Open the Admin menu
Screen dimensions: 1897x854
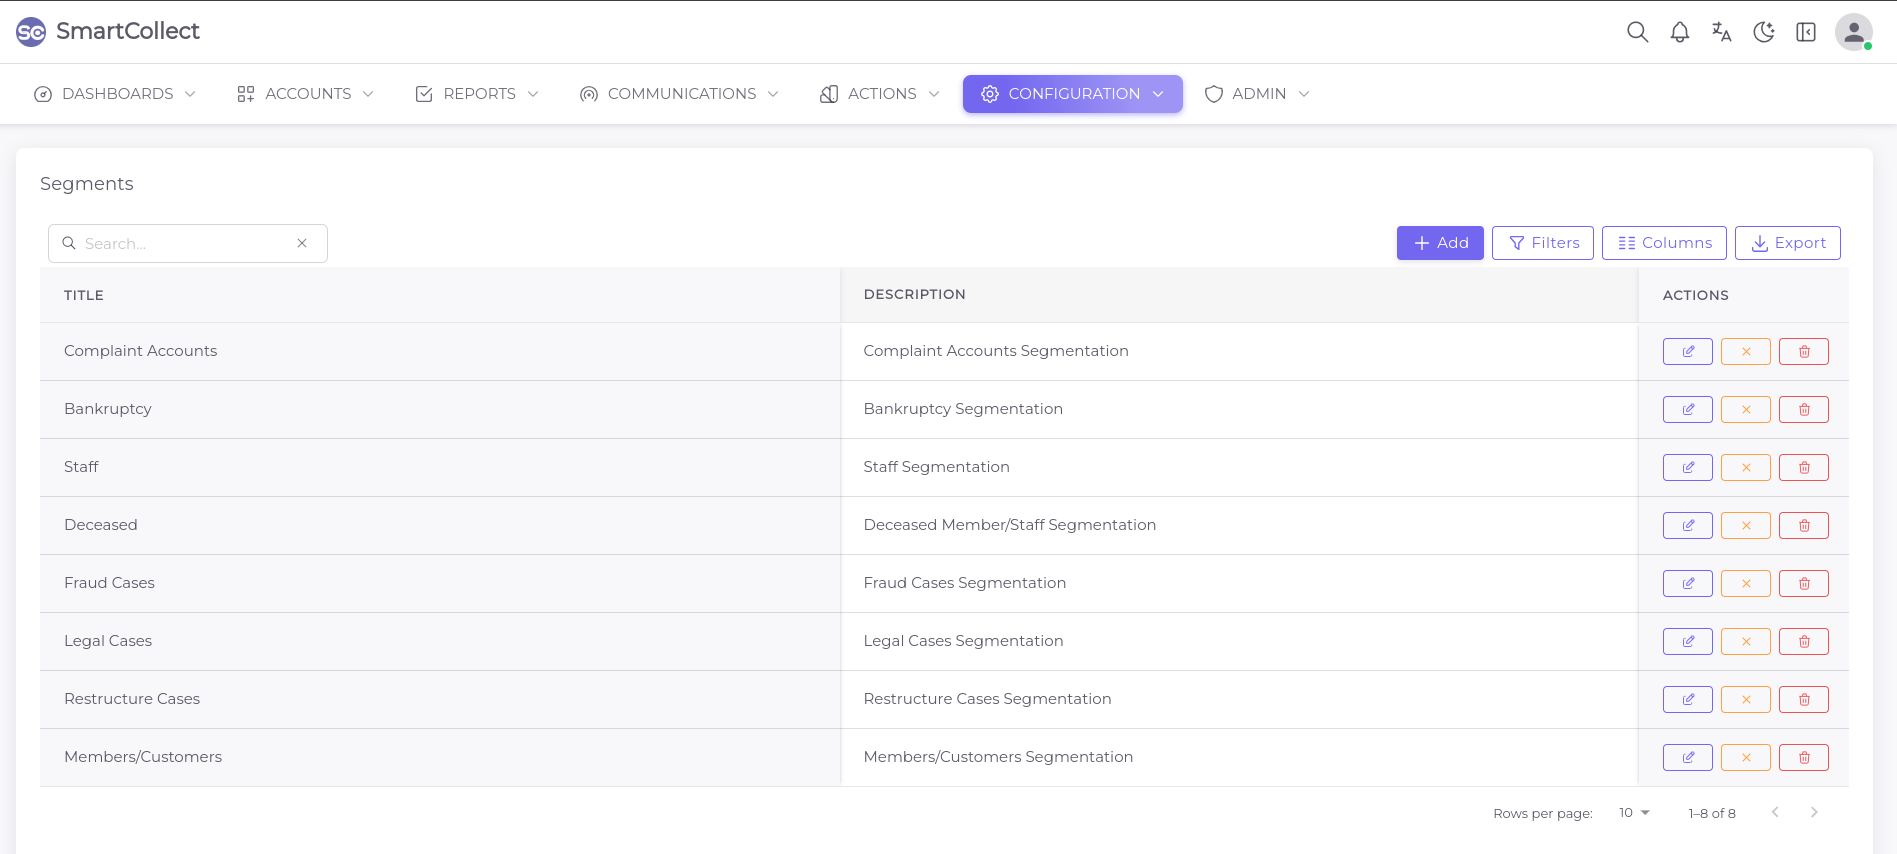point(1257,94)
